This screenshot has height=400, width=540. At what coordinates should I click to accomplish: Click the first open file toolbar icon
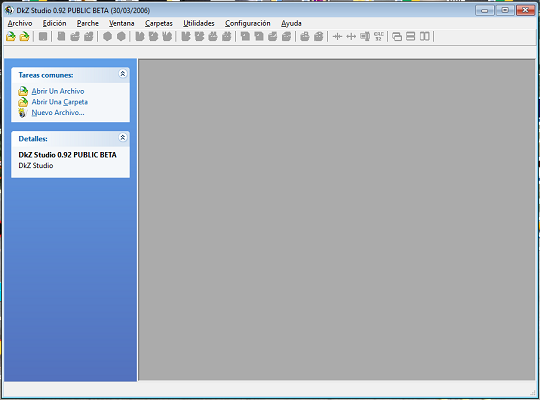click(x=11, y=37)
